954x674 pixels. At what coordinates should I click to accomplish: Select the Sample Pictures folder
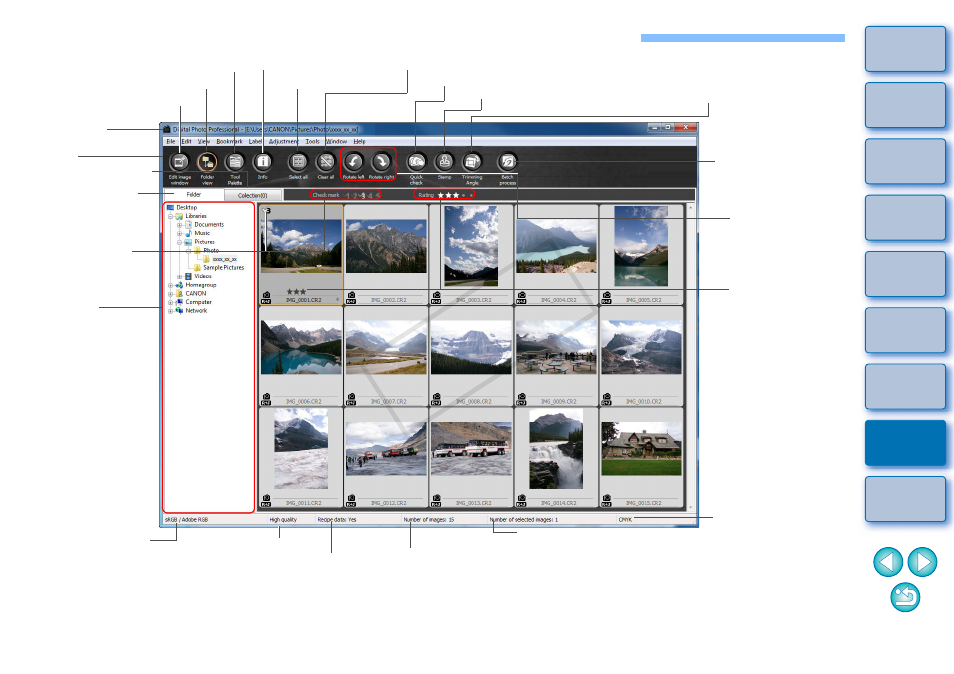click(x=223, y=268)
